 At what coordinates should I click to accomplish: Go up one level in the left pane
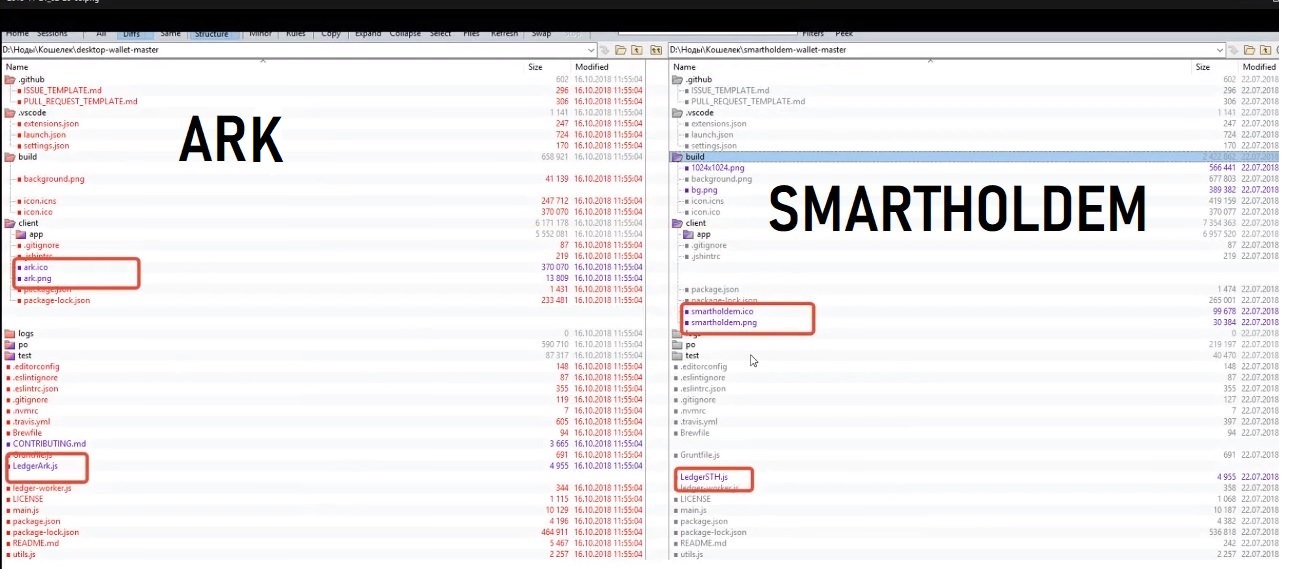click(636, 49)
